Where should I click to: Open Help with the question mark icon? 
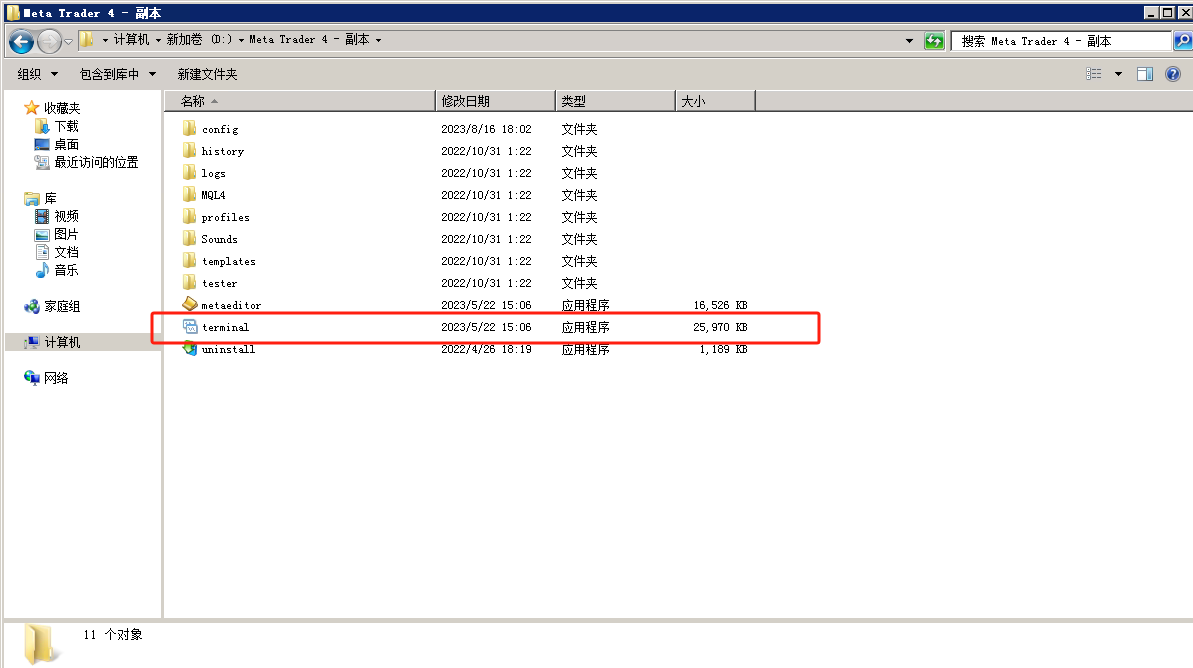tap(1173, 74)
